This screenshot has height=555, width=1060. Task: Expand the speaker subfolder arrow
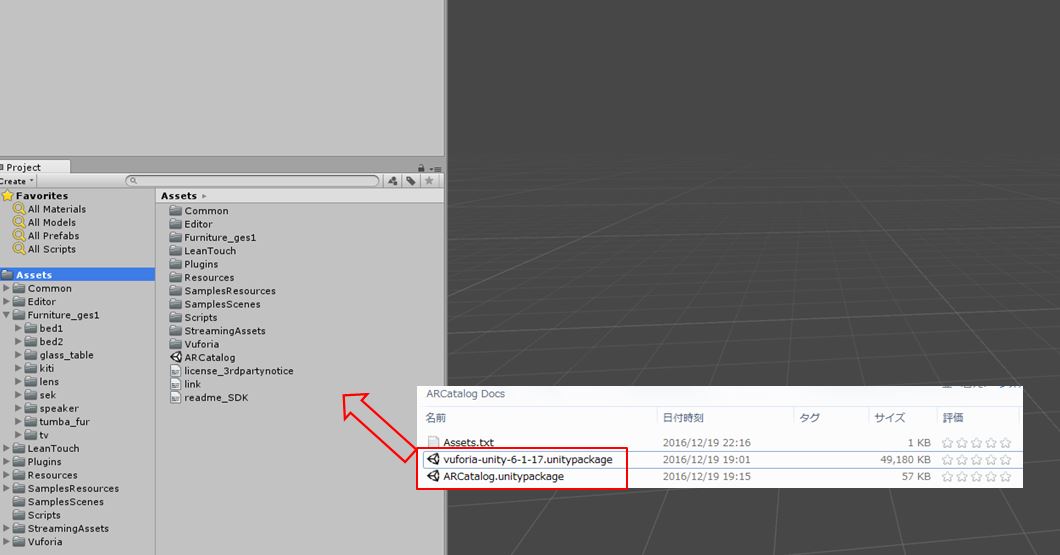(18, 408)
